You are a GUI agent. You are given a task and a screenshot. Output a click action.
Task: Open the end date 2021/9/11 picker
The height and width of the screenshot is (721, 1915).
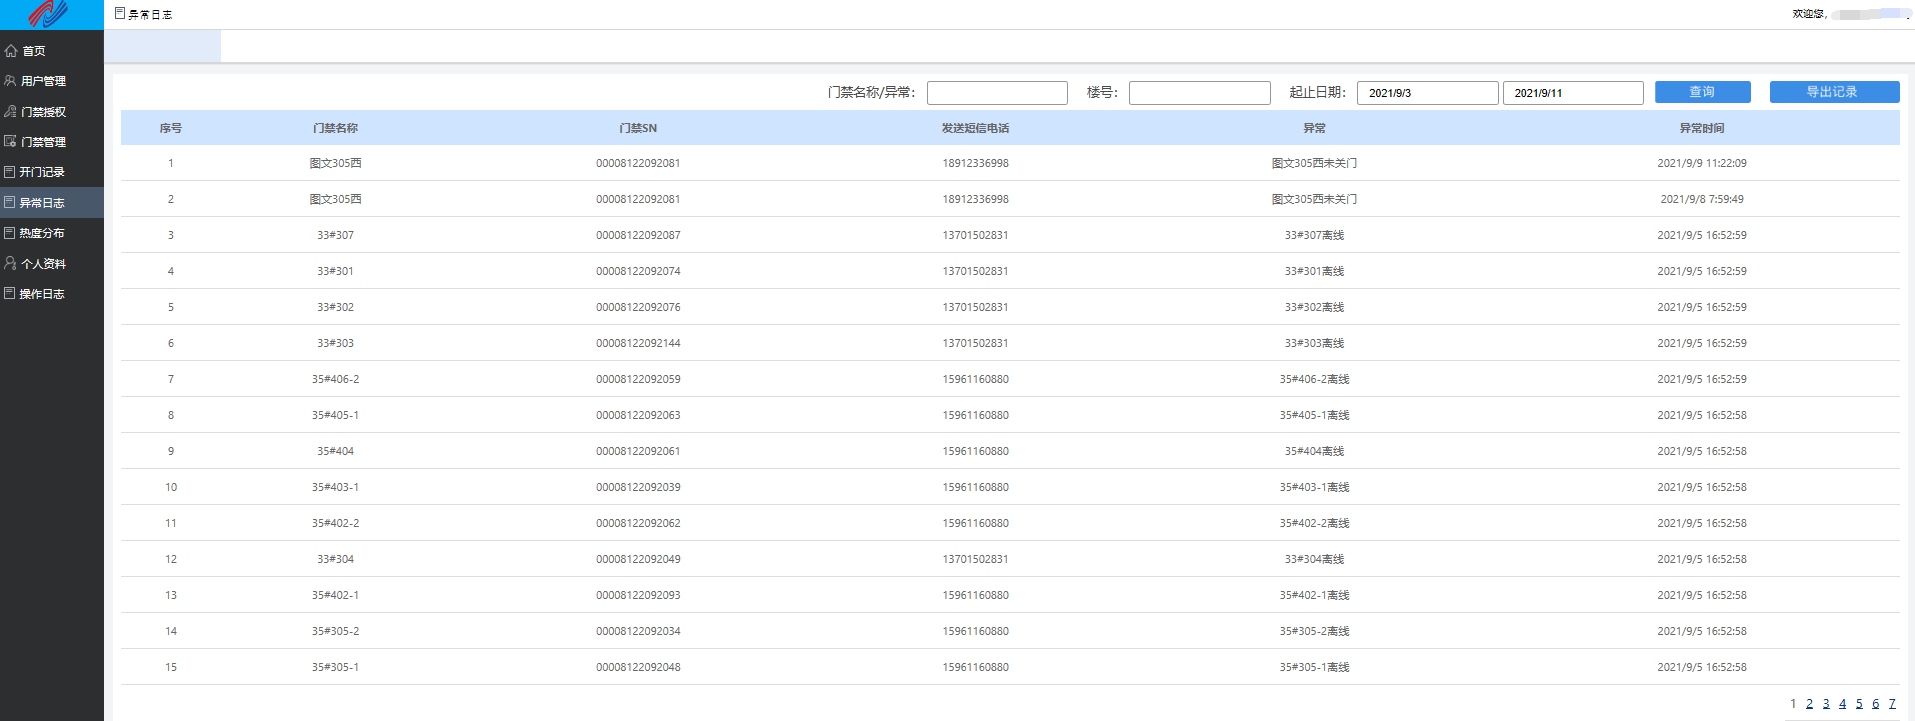coord(1572,93)
